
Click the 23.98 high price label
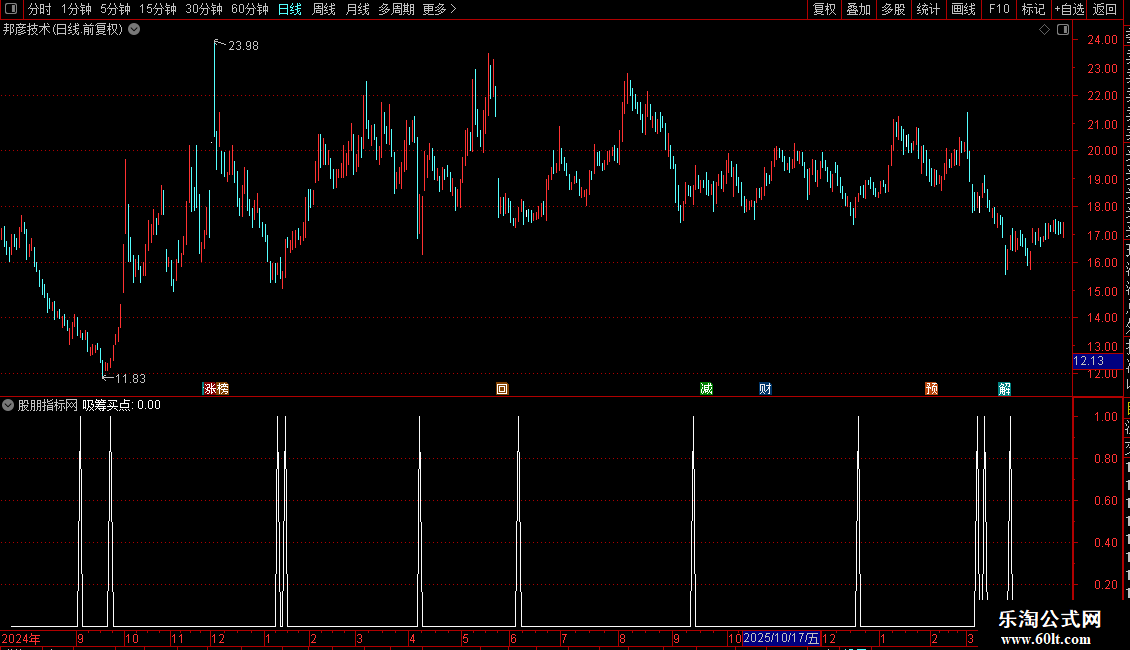(244, 45)
